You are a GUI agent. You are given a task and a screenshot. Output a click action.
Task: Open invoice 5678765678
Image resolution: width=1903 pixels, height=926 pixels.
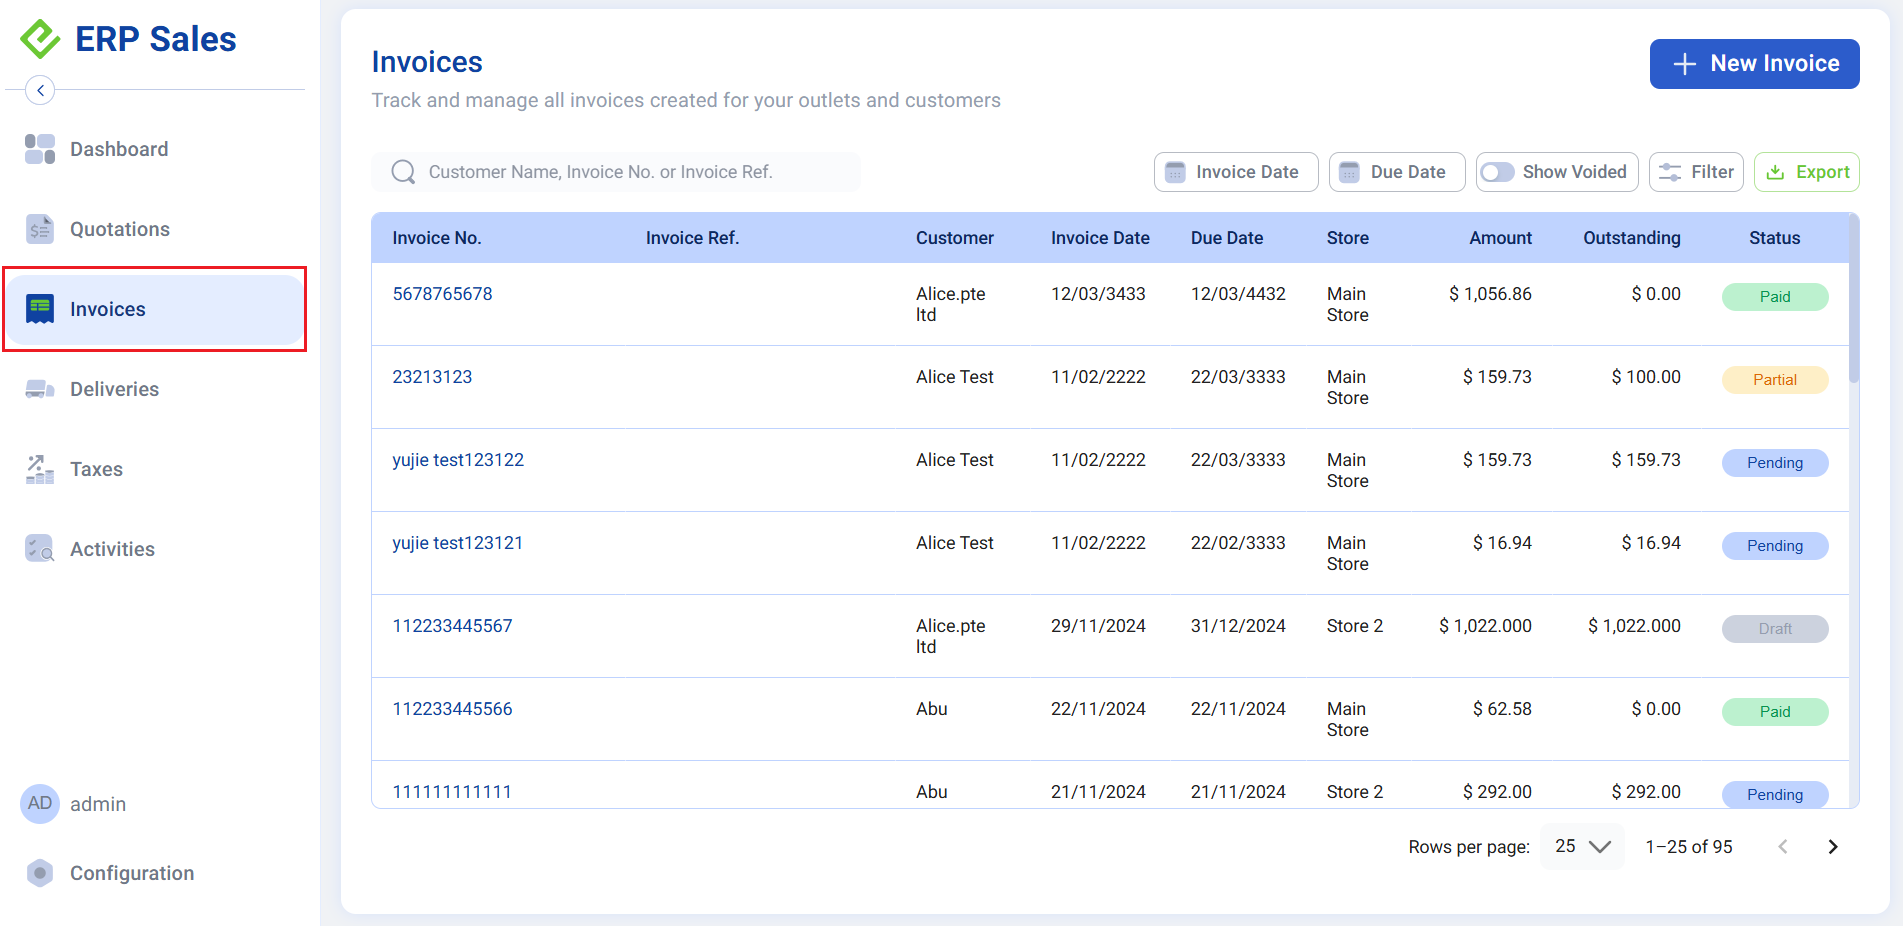click(442, 293)
